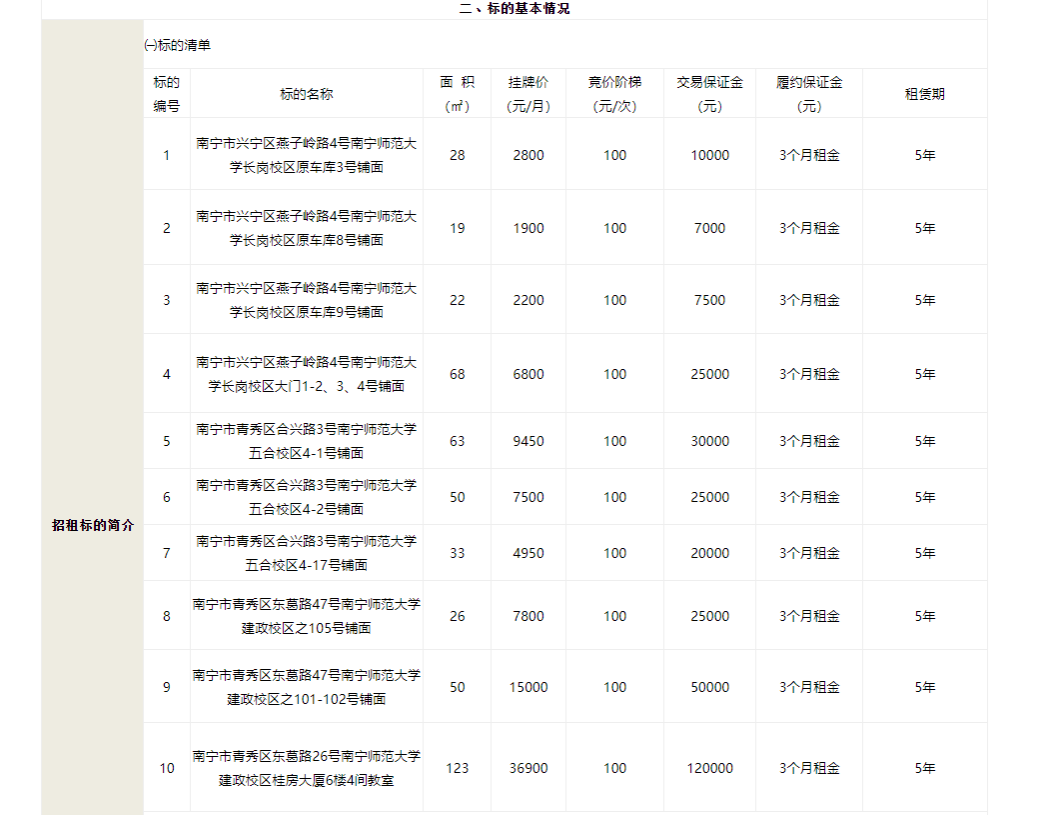Click the 标的名称 column header

coord(306,94)
